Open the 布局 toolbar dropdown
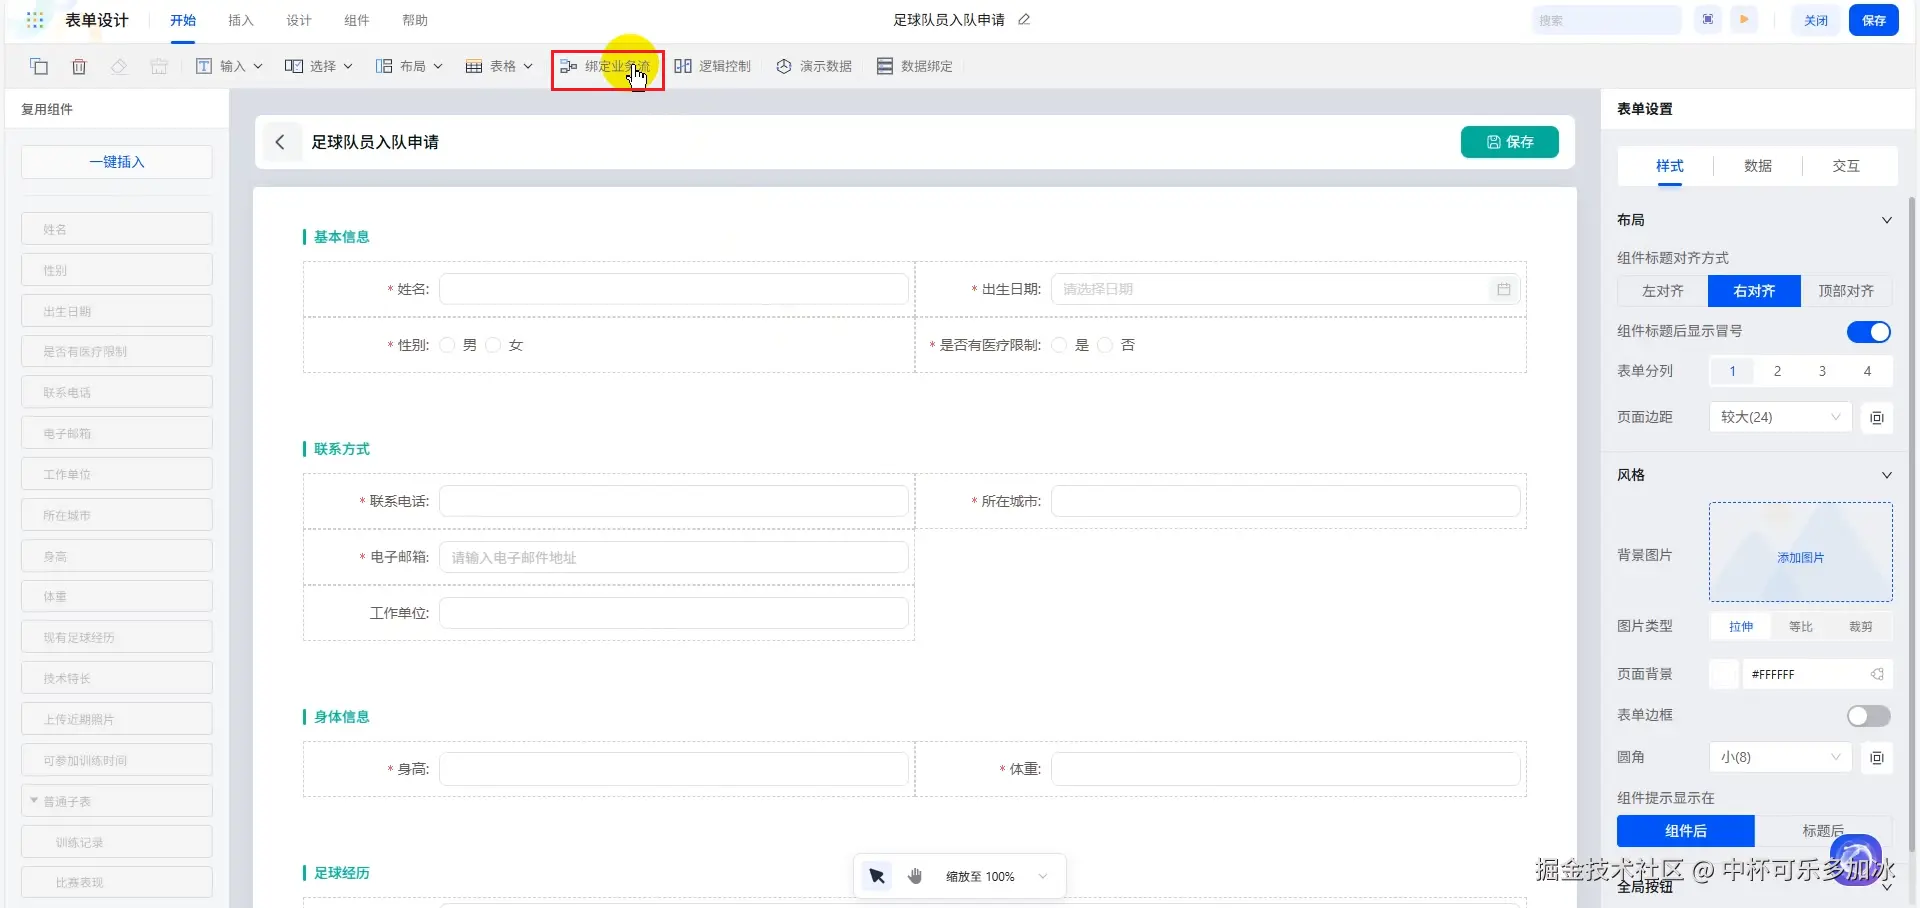1920x908 pixels. [x=409, y=66]
